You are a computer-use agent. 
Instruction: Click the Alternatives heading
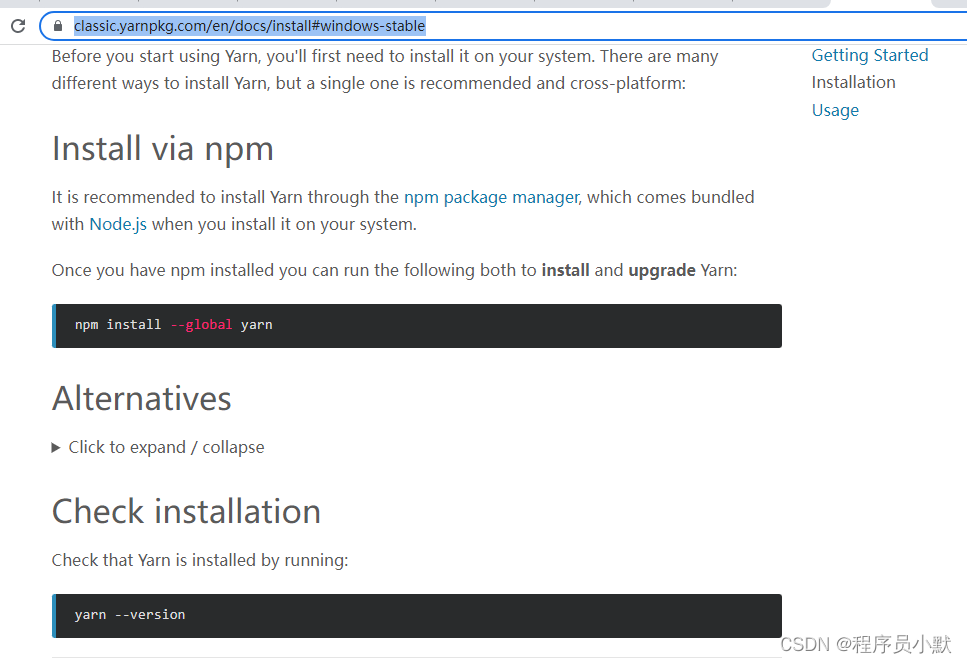[x=141, y=398]
